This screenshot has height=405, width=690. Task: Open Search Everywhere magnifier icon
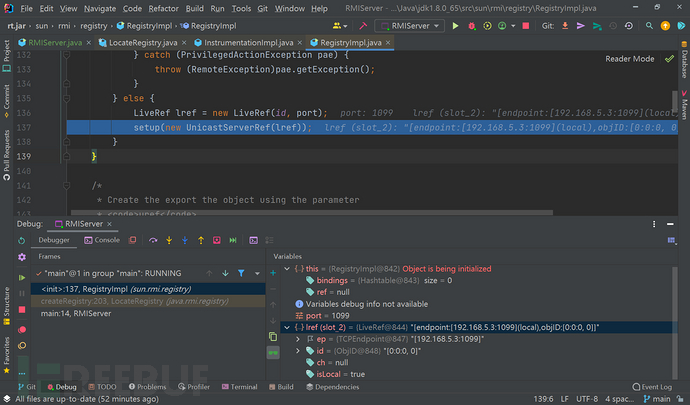click(649, 26)
